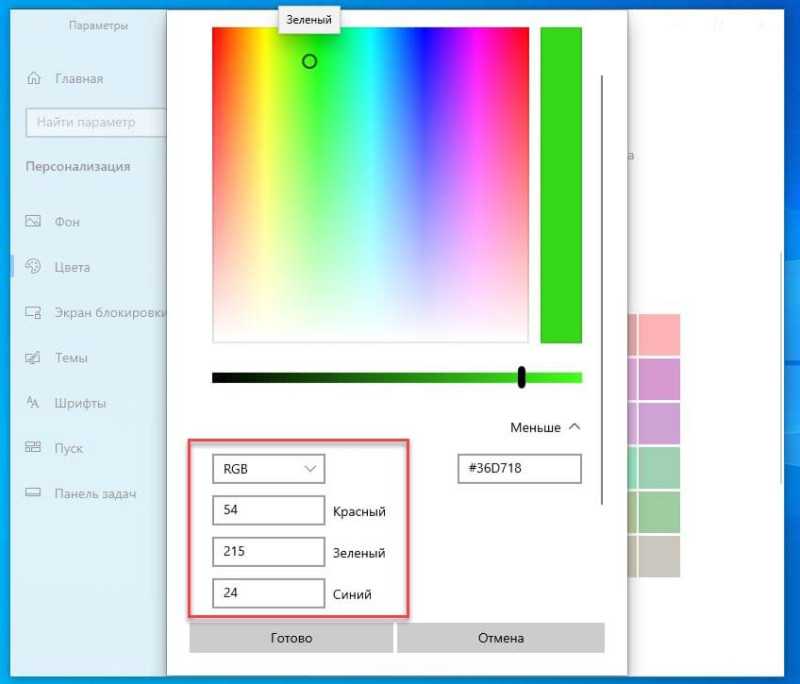Click the Найти параметр search box
The image size is (800, 684).
96,122
